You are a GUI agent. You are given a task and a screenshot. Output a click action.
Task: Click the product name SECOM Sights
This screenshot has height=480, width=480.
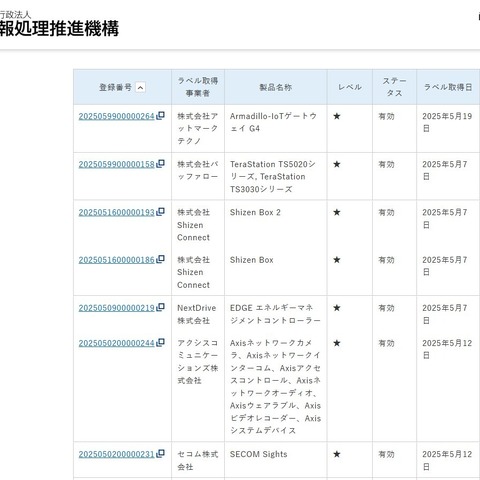click(x=258, y=454)
